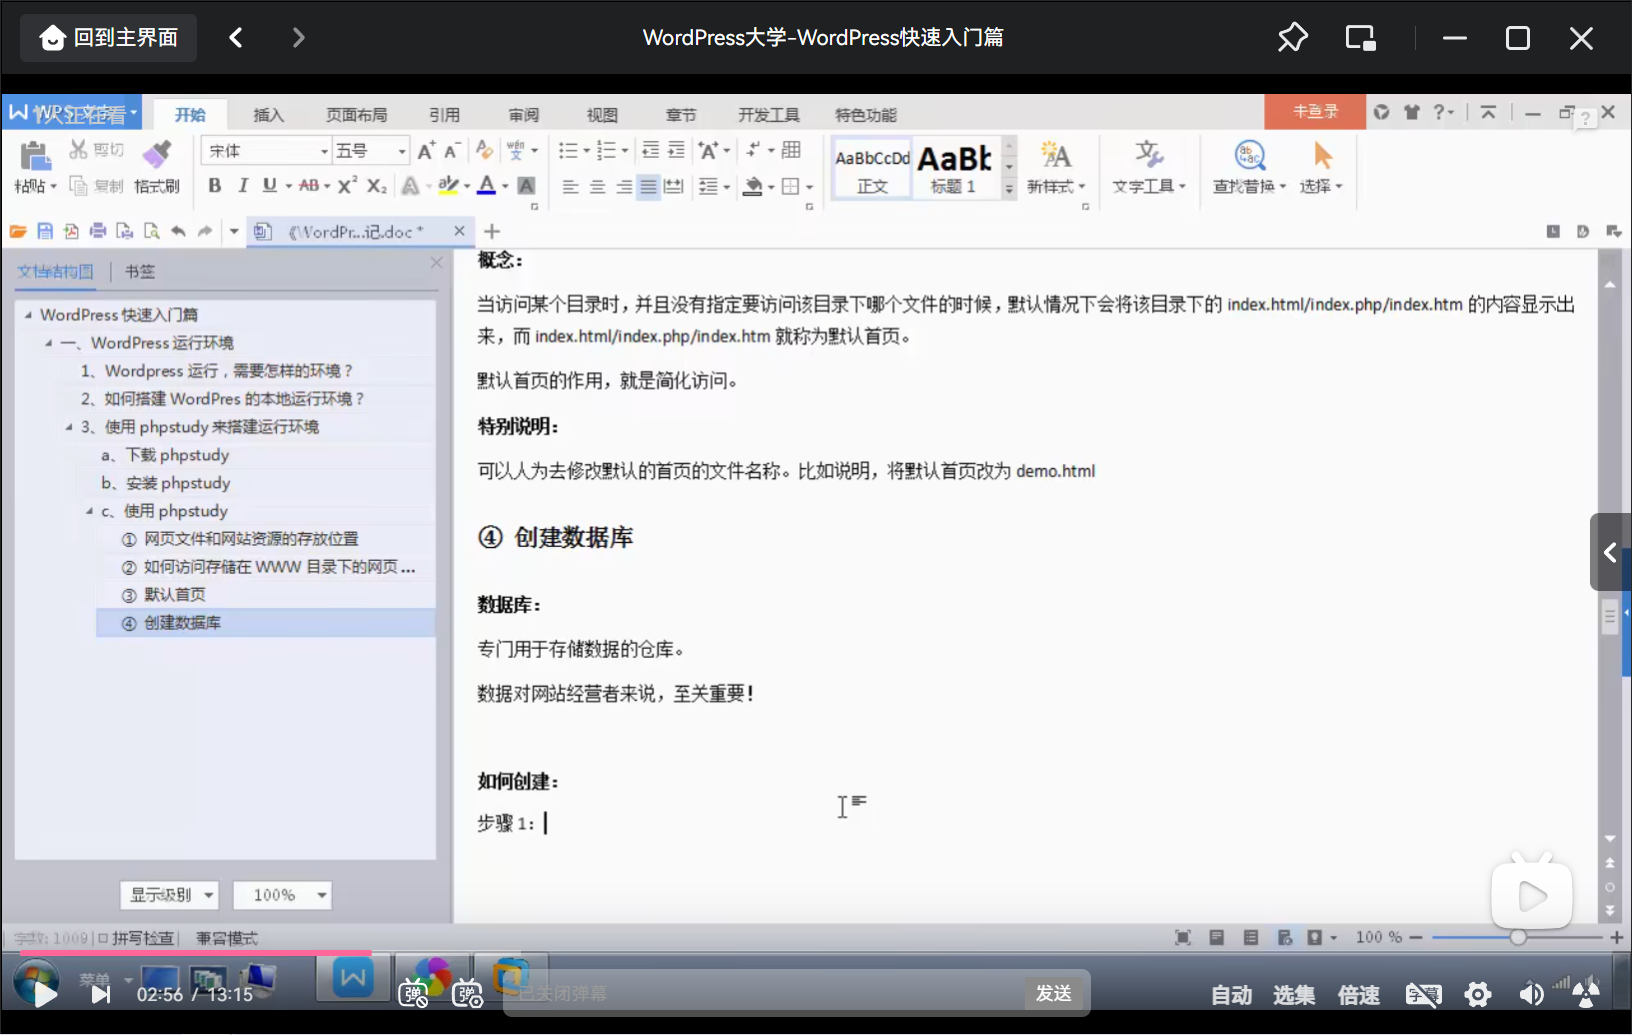This screenshot has height=1035, width=1632.
Task: Switch to picture-in-picture mini window
Action: 1360,38
